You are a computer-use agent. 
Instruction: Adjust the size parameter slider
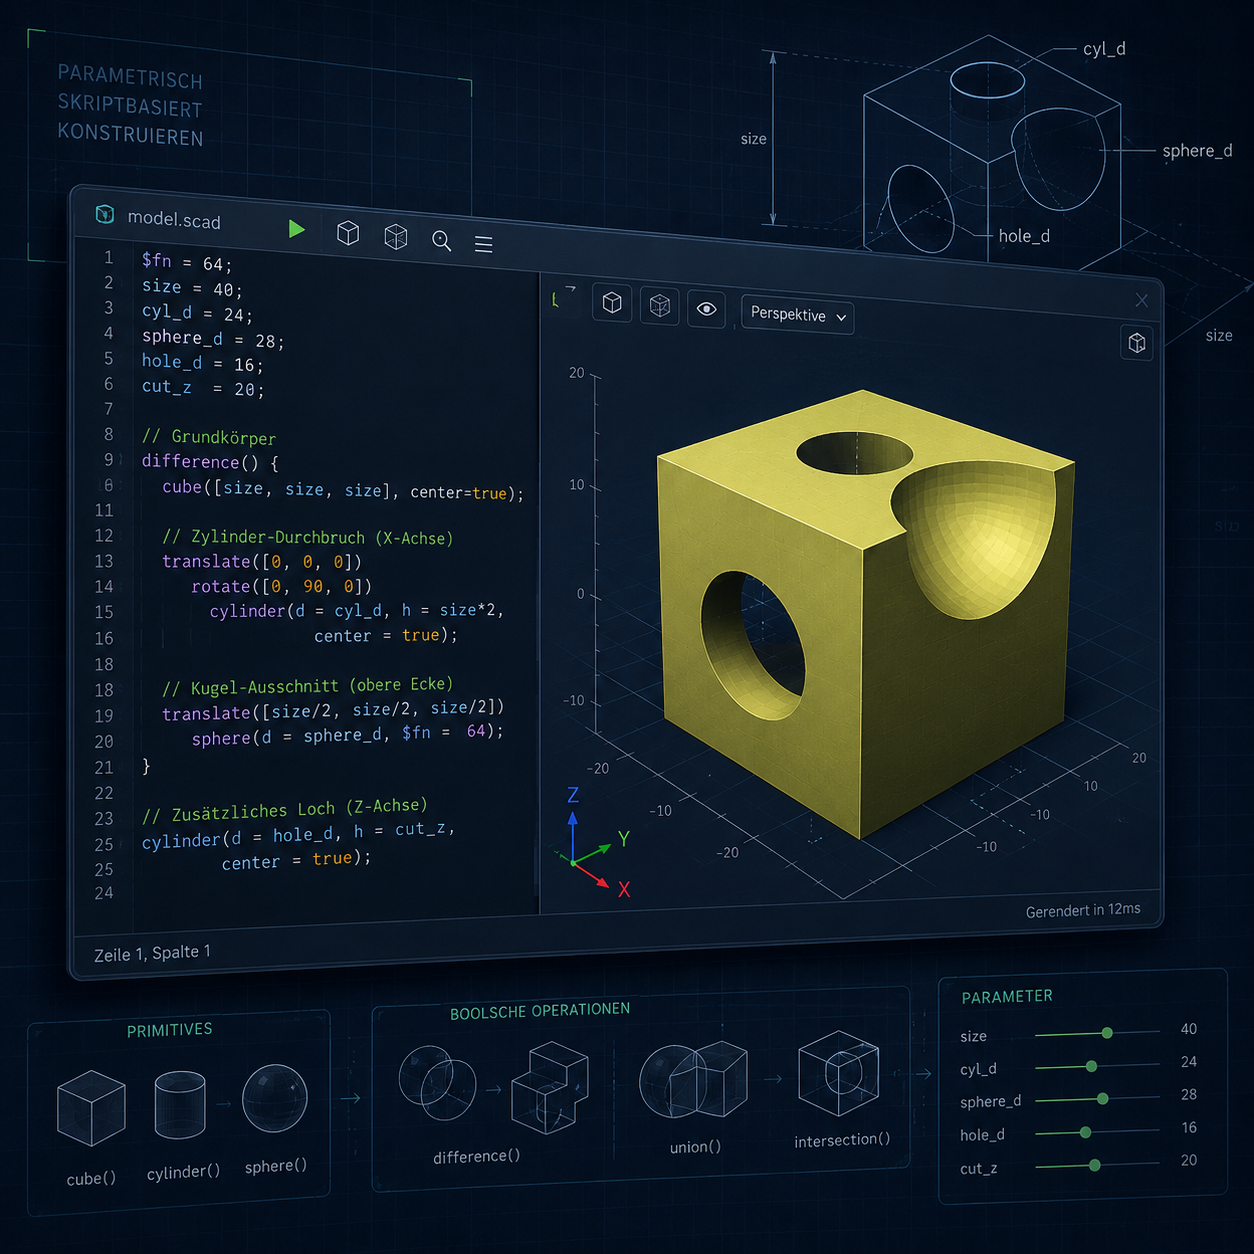point(1097,1033)
